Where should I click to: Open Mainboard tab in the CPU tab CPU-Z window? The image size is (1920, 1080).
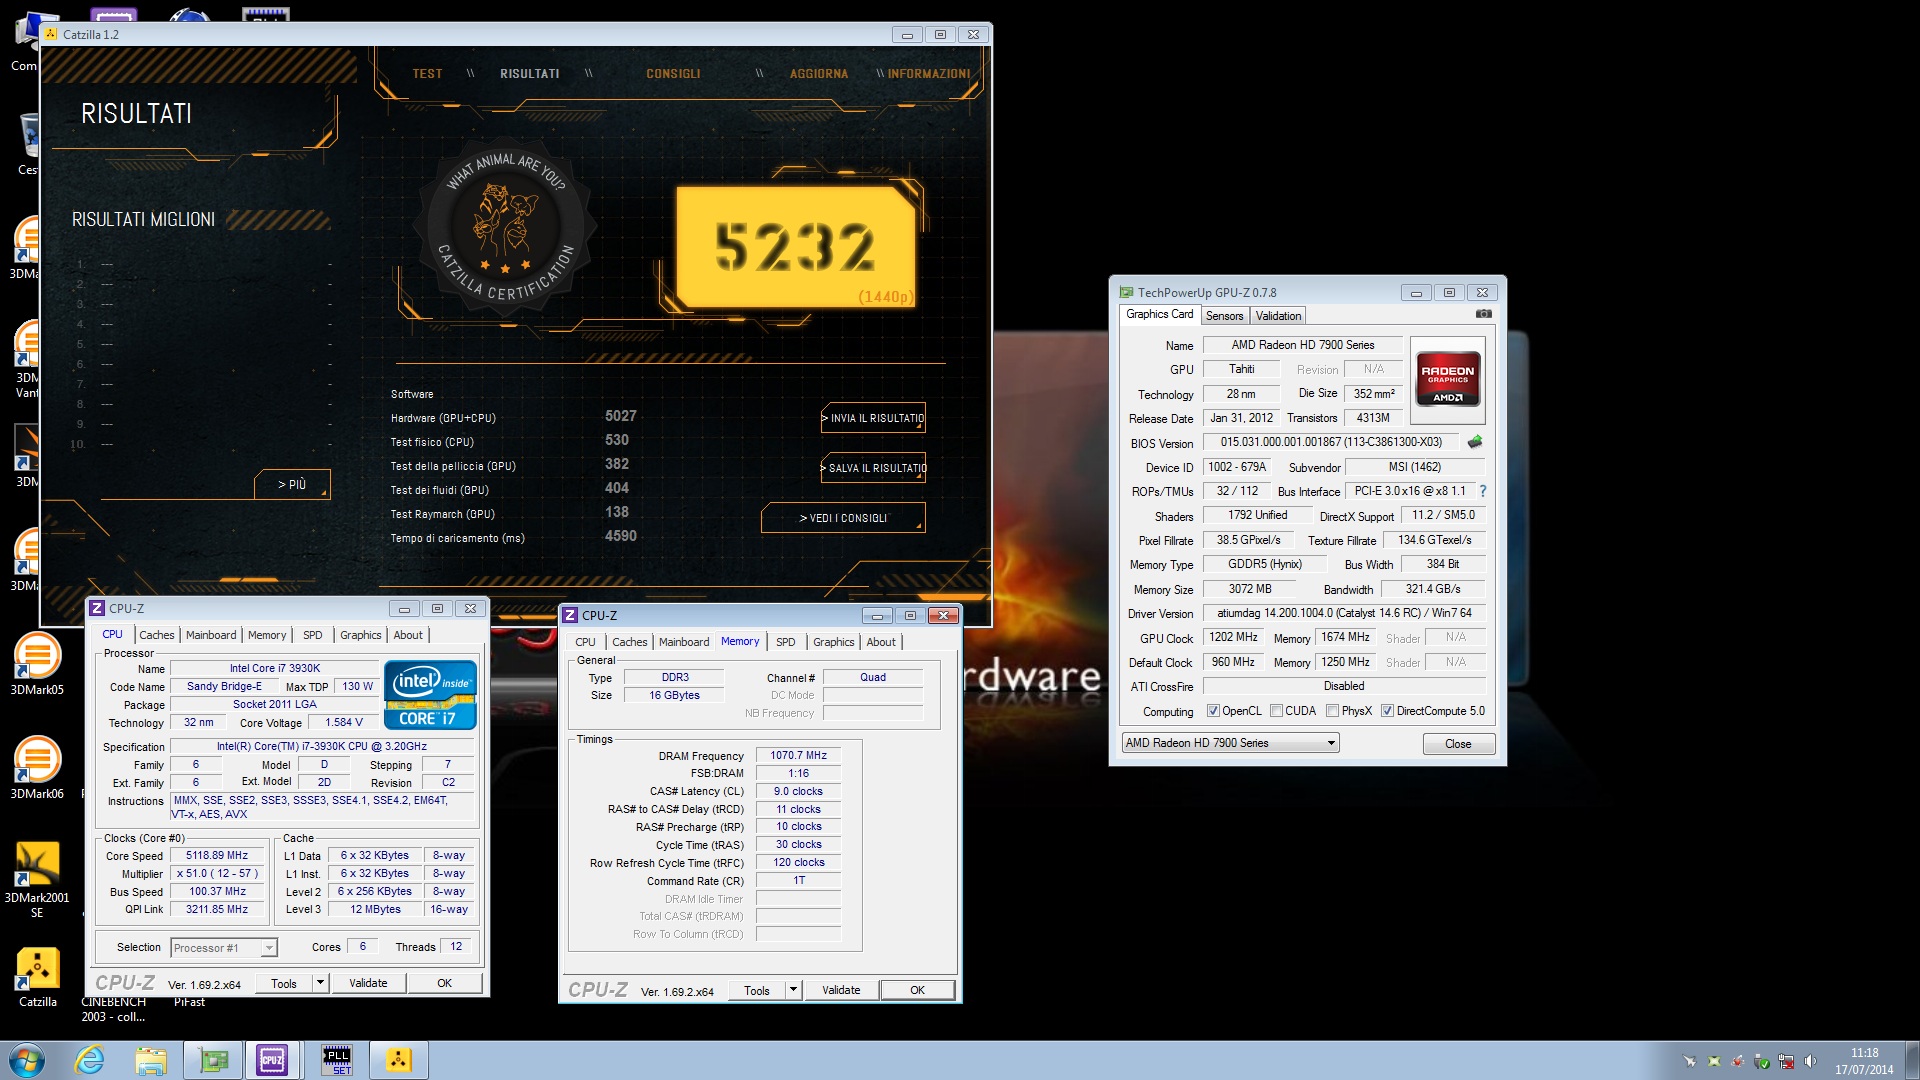pos(211,635)
